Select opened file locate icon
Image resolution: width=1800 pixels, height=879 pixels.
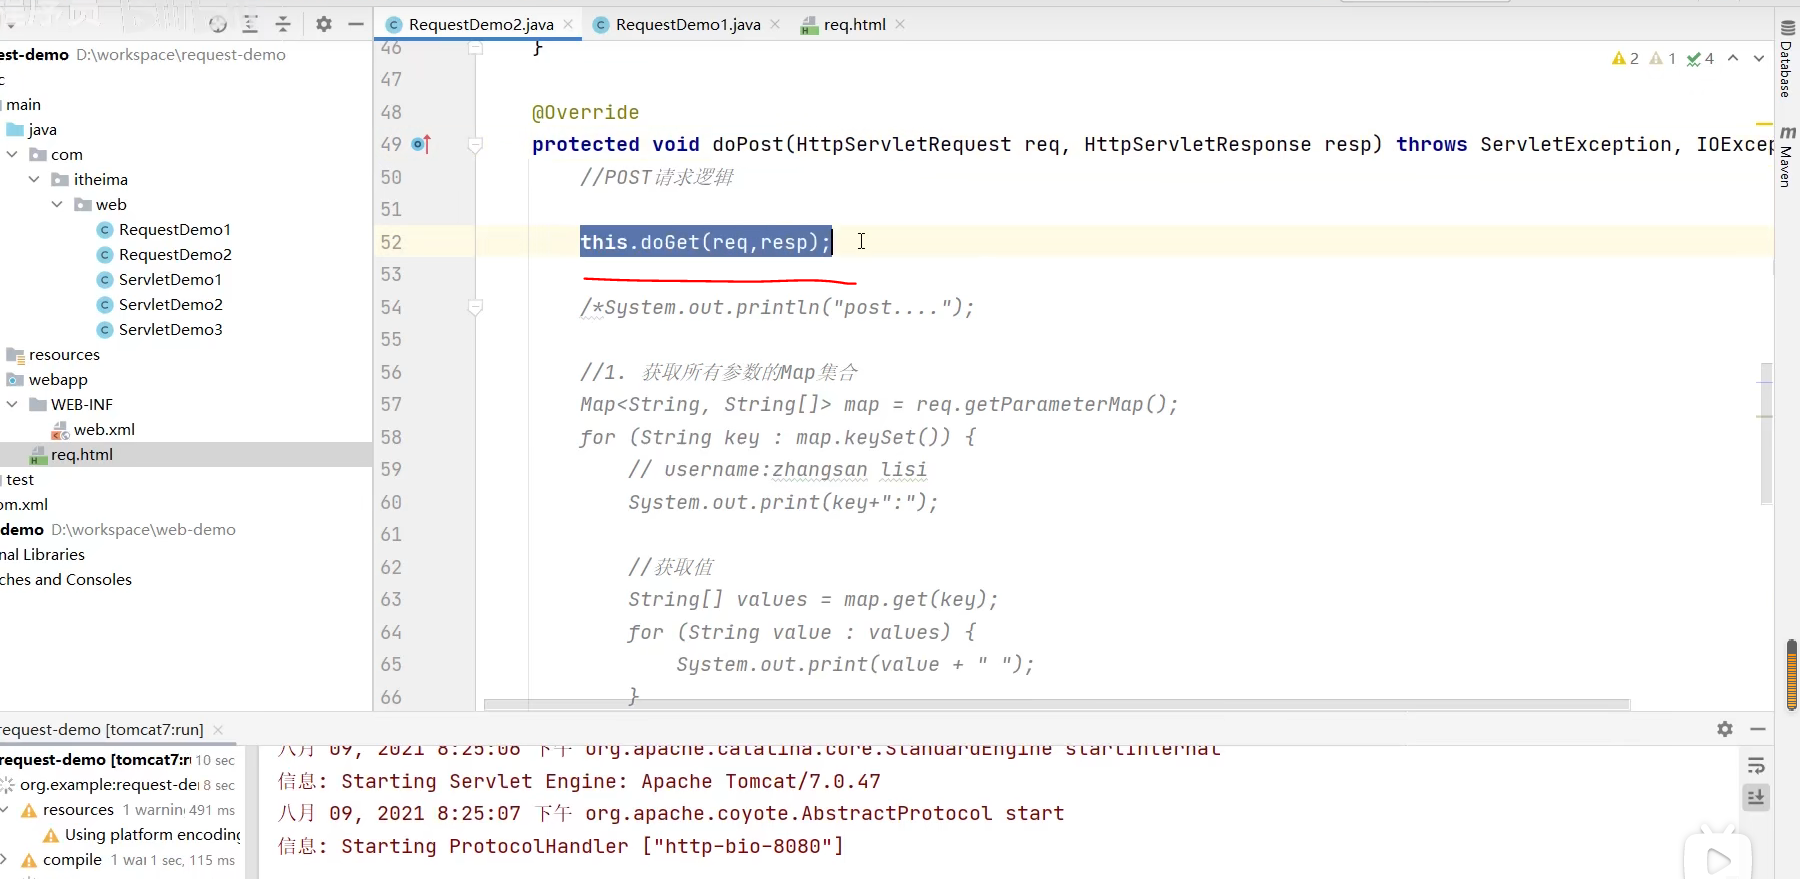tap(218, 24)
